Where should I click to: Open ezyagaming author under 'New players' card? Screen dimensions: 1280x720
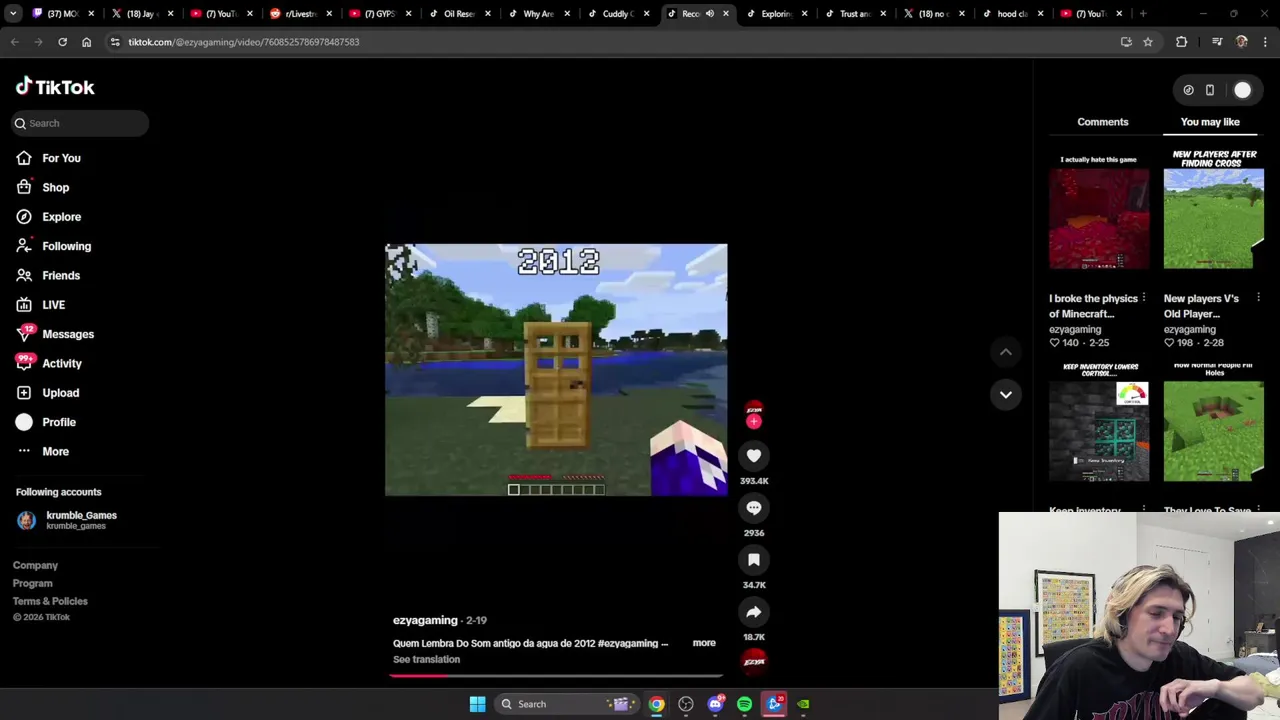[1189, 329]
